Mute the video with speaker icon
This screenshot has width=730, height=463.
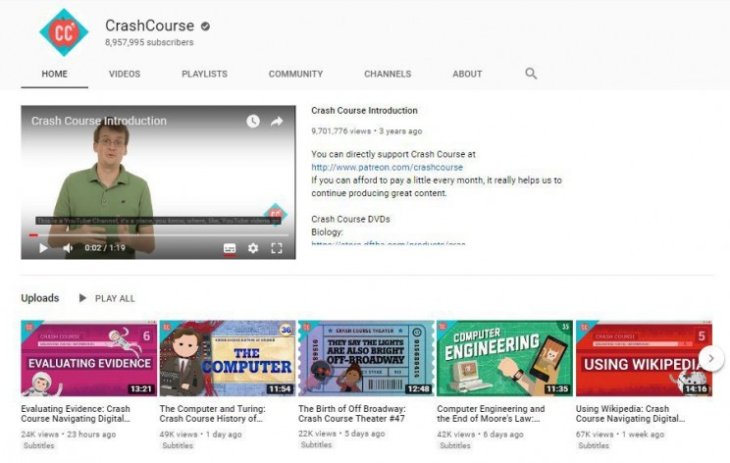tap(68, 248)
